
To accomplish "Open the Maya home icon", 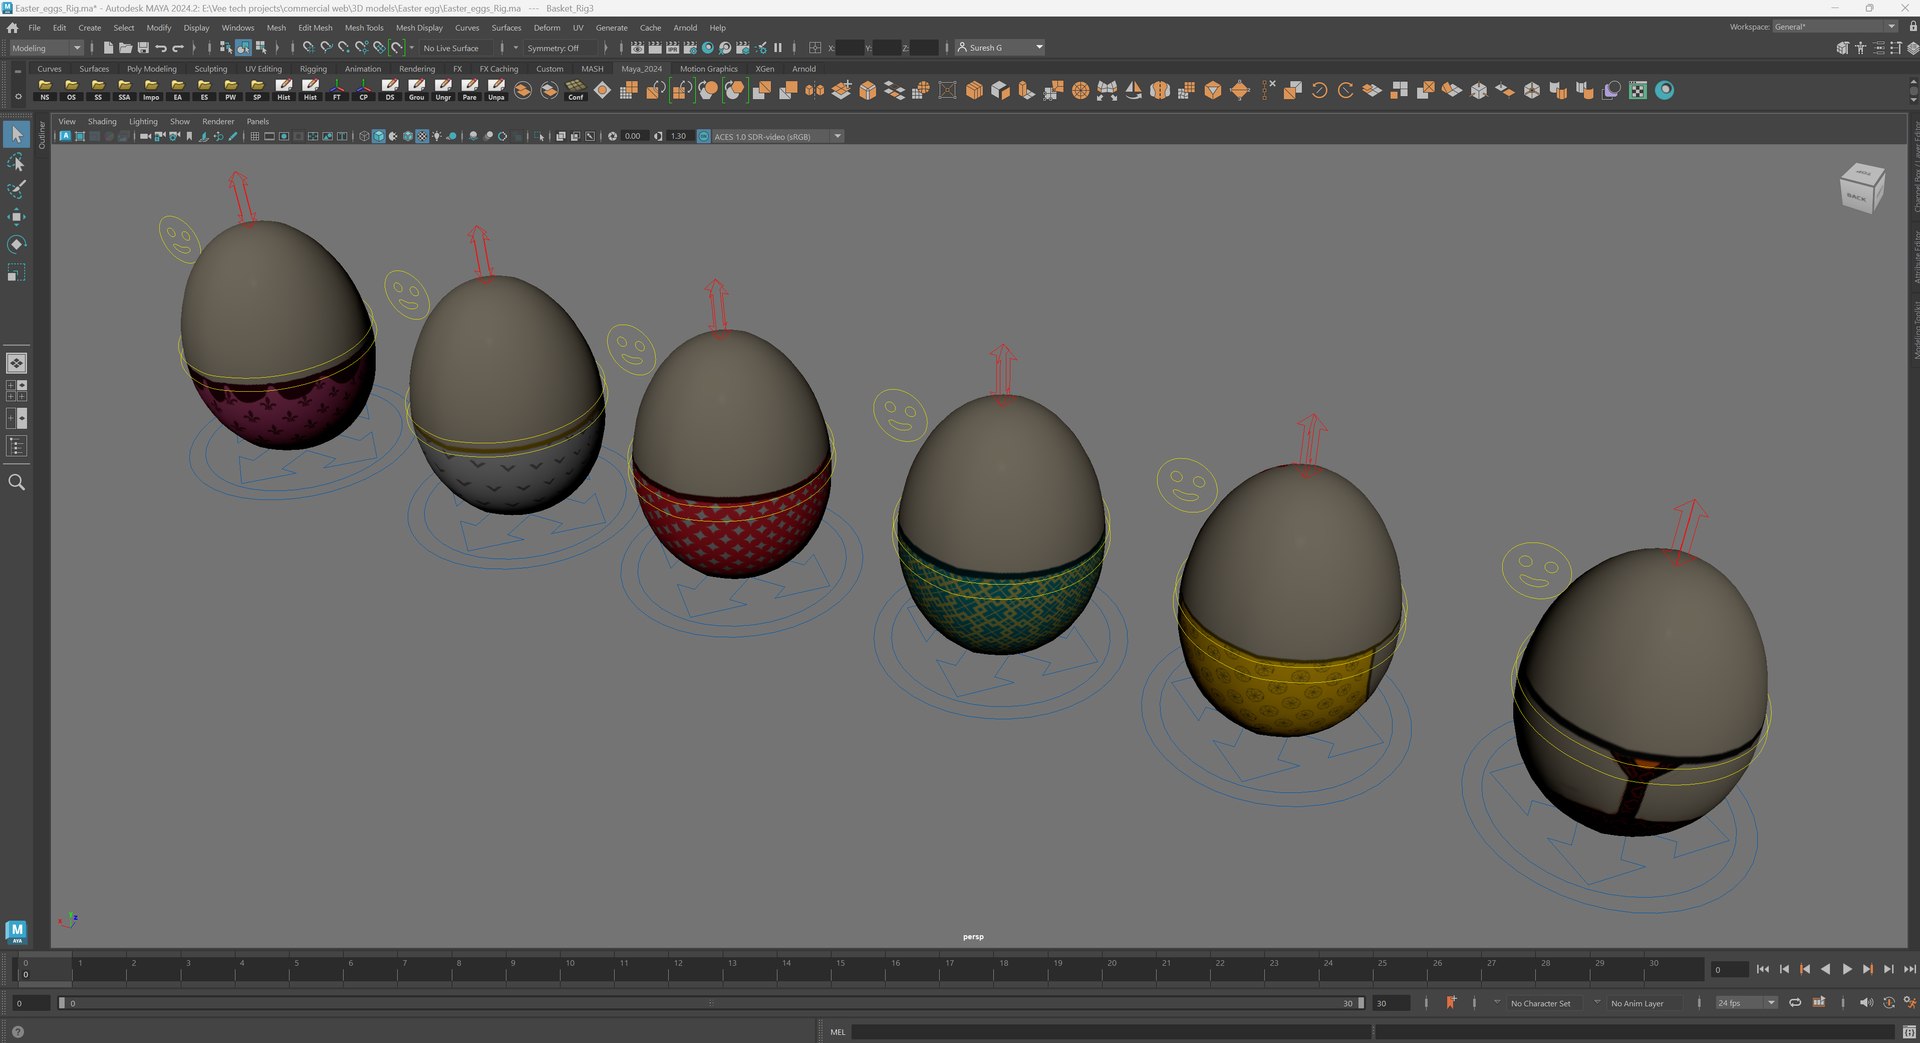I will tap(12, 28).
